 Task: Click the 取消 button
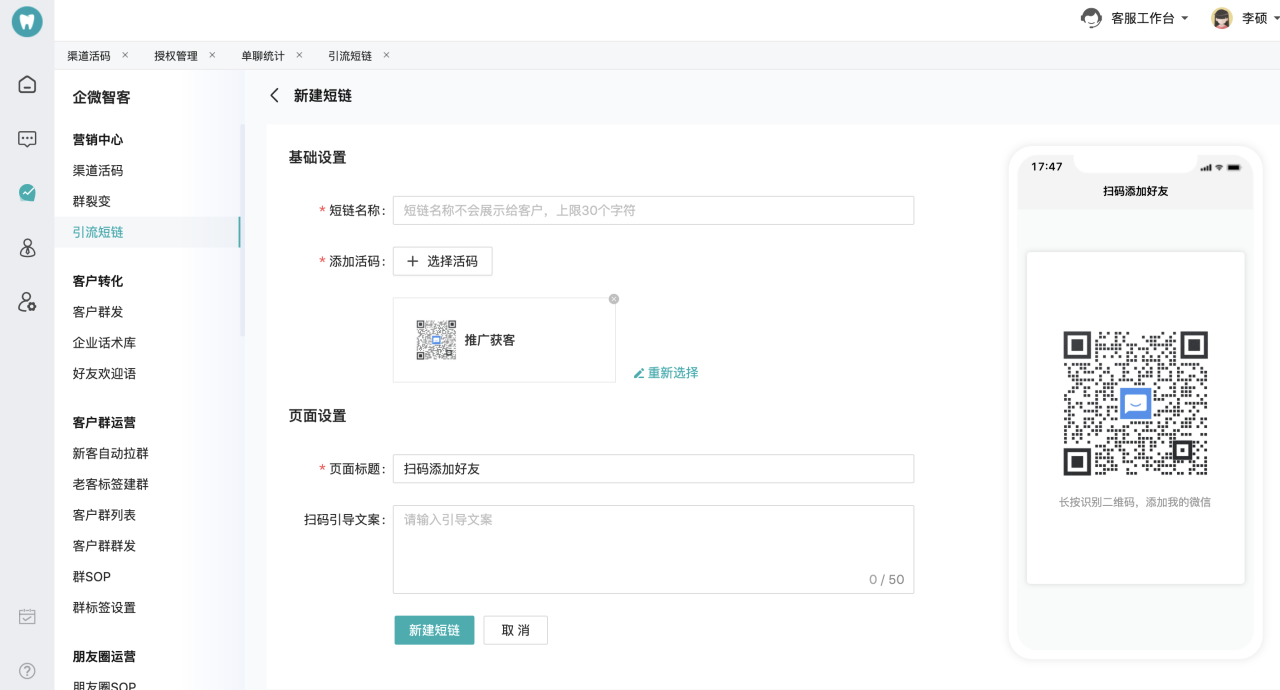coord(516,630)
